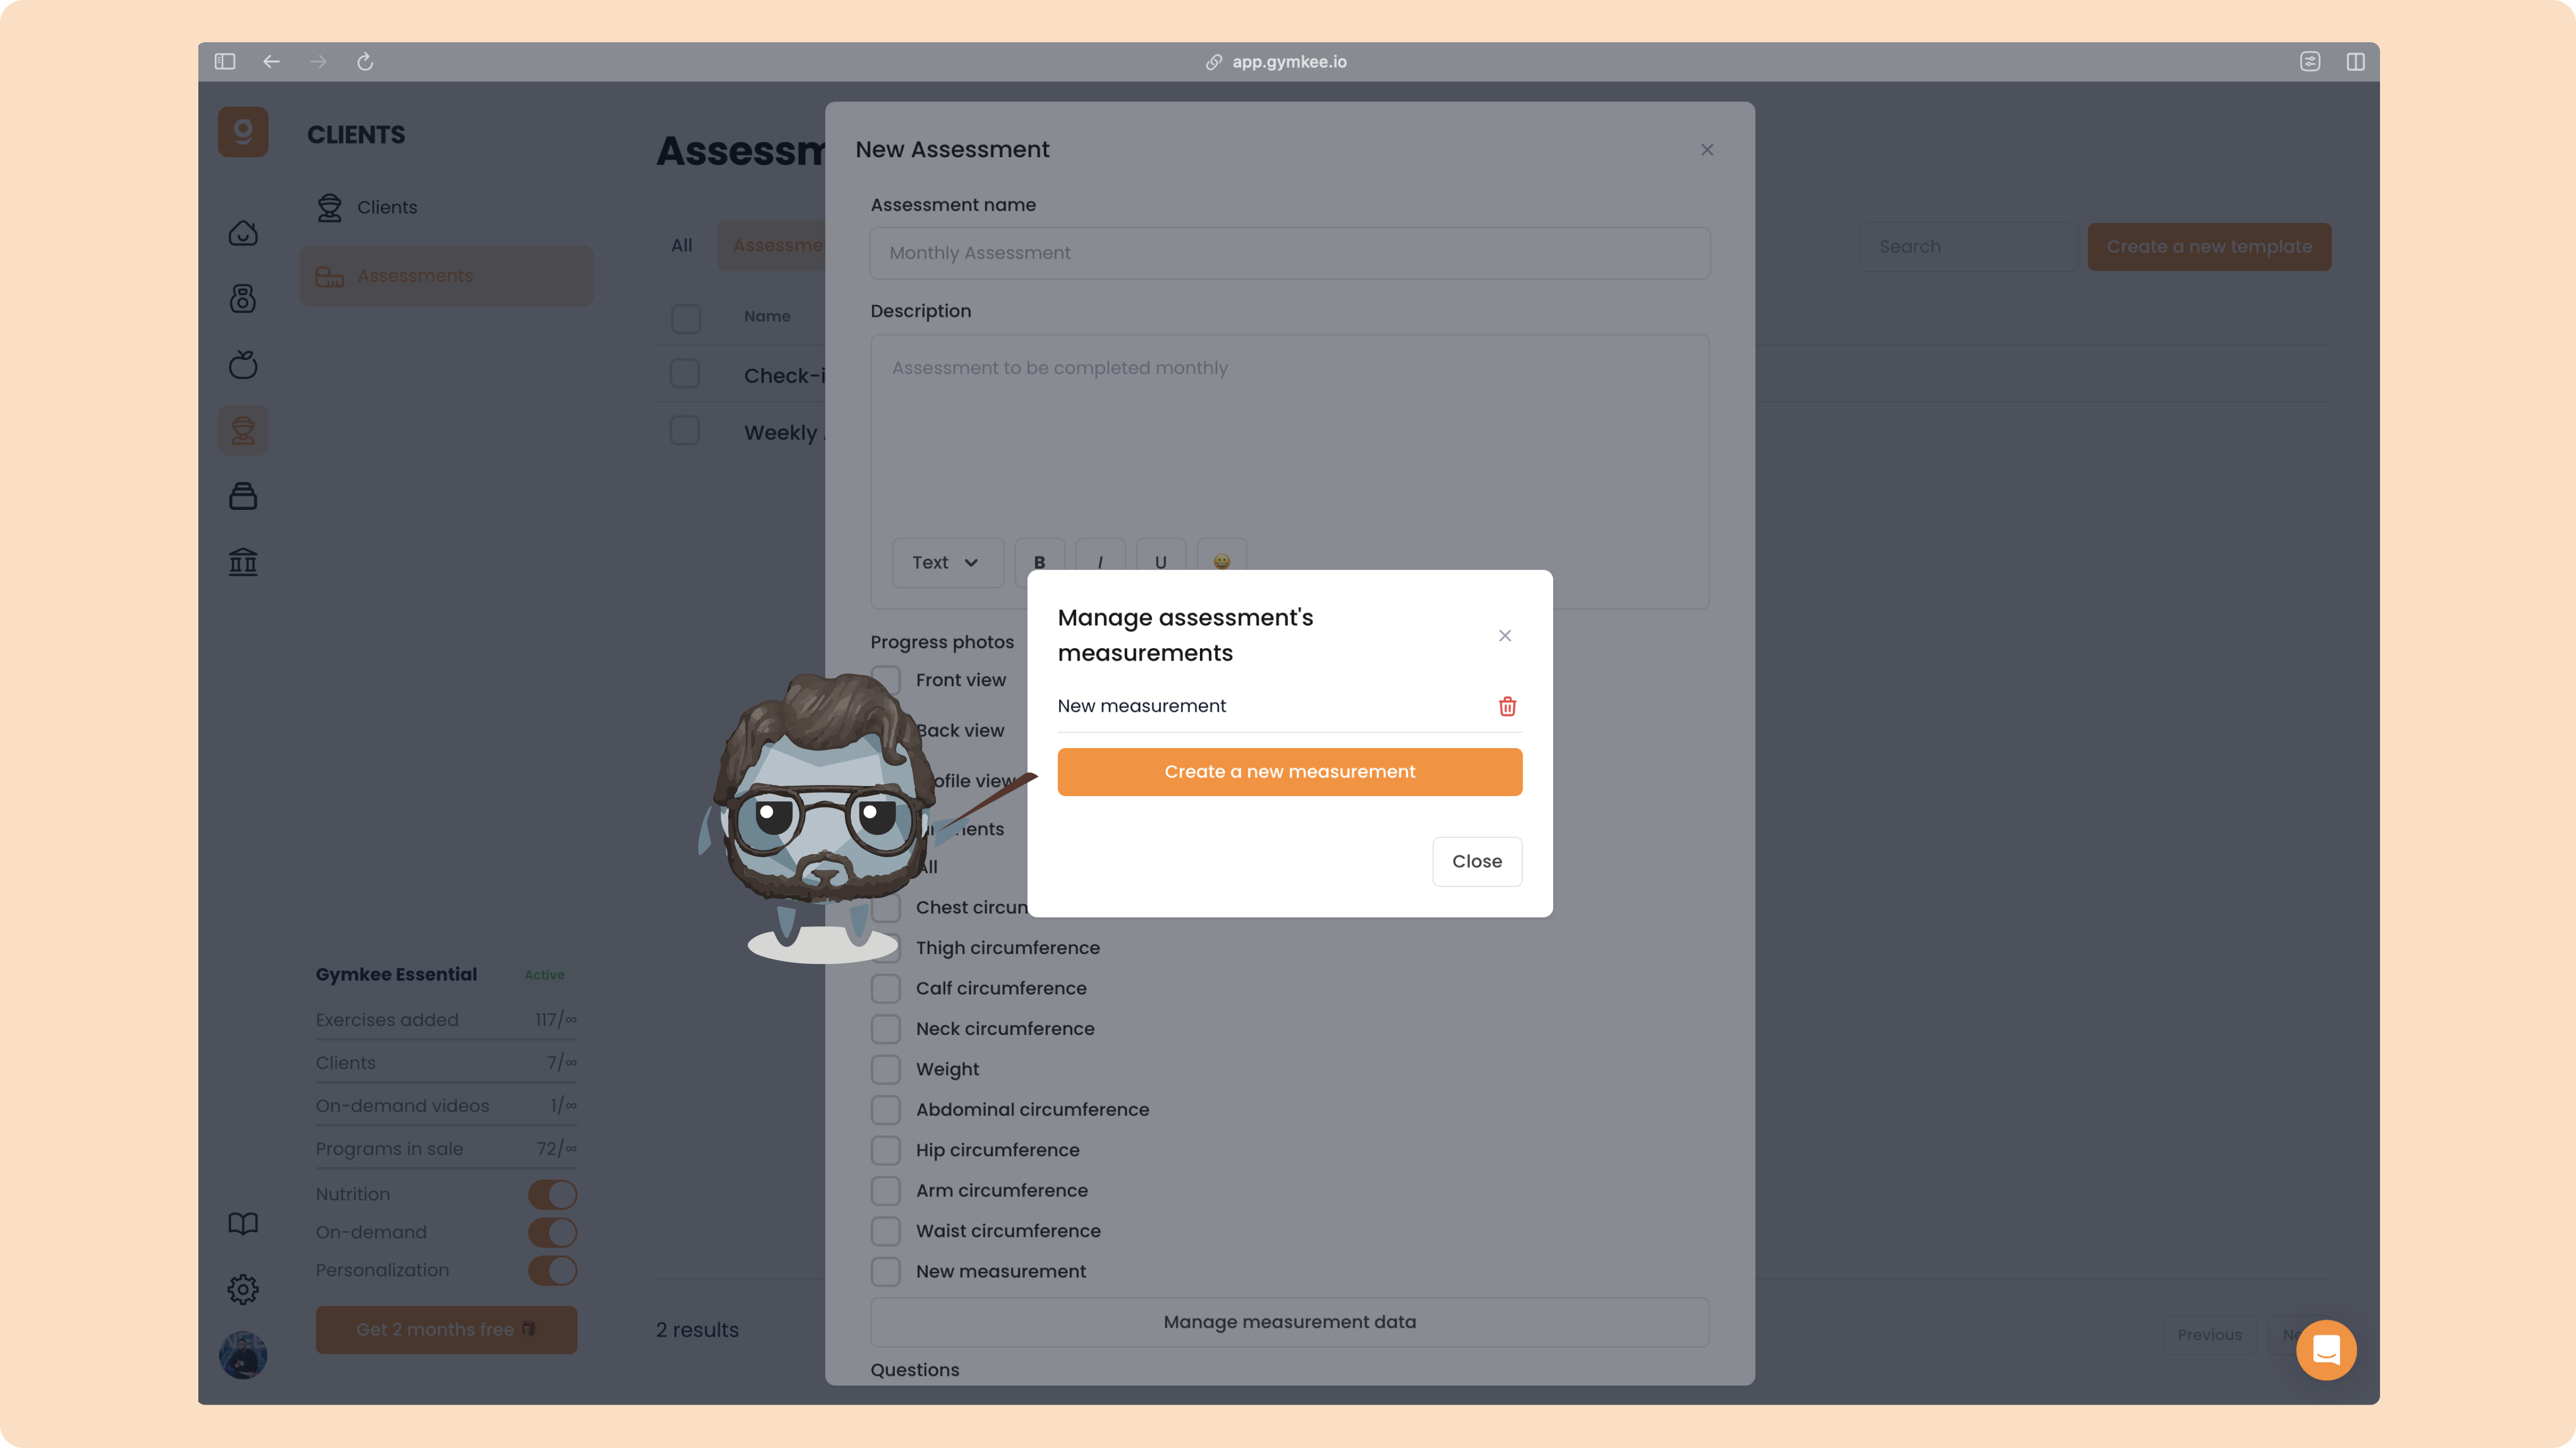This screenshot has height=1448, width=2576.
Task: Check the Weight checkbox
Action: click(885, 1069)
